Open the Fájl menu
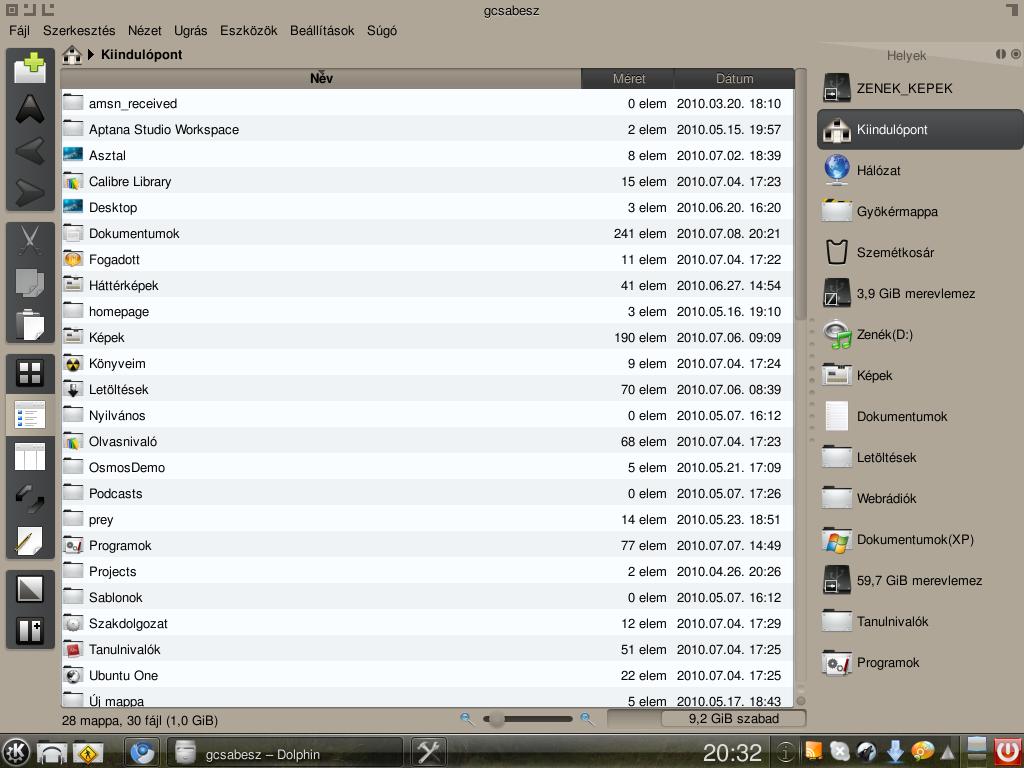The width and height of the screenshot is (1024, 768). (x=20, y=31)
